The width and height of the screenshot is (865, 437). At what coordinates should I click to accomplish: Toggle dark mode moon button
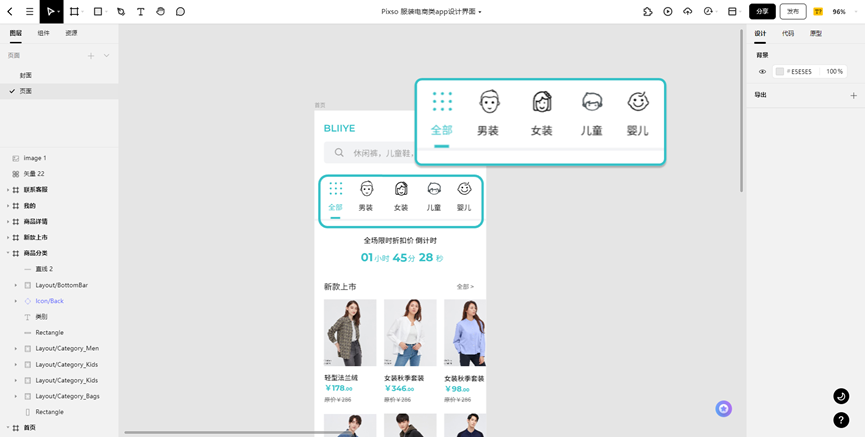[841, 396]
